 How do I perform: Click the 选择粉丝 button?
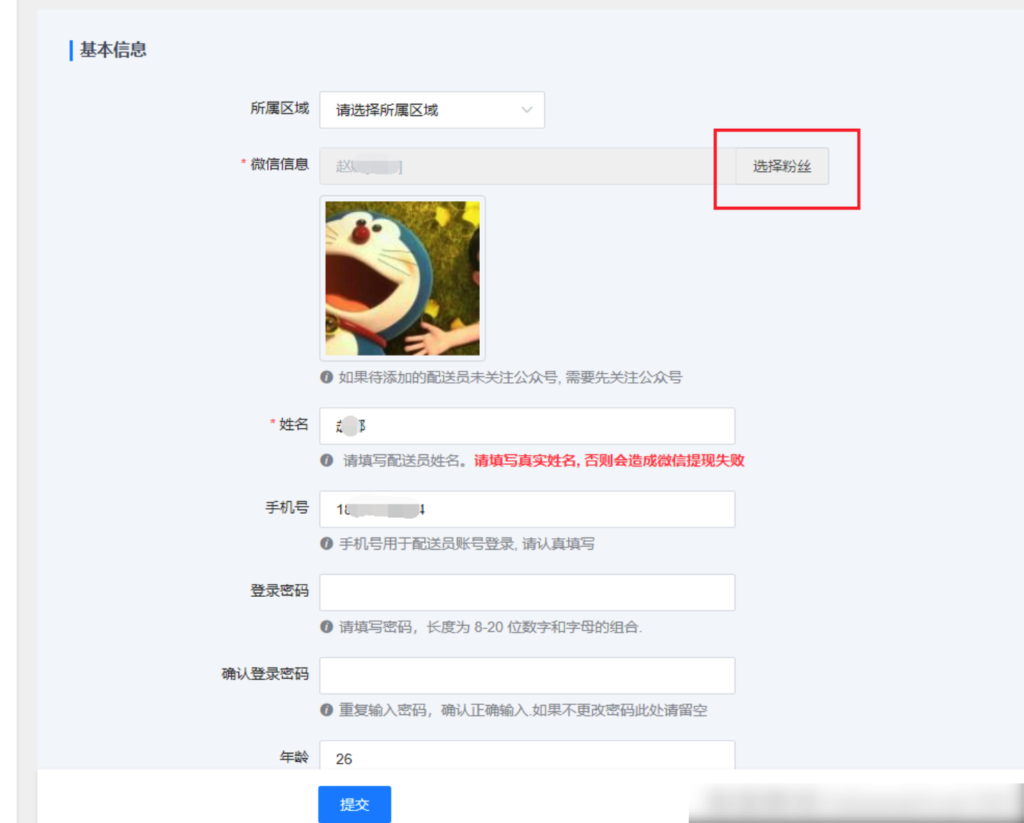click(781, 166)
